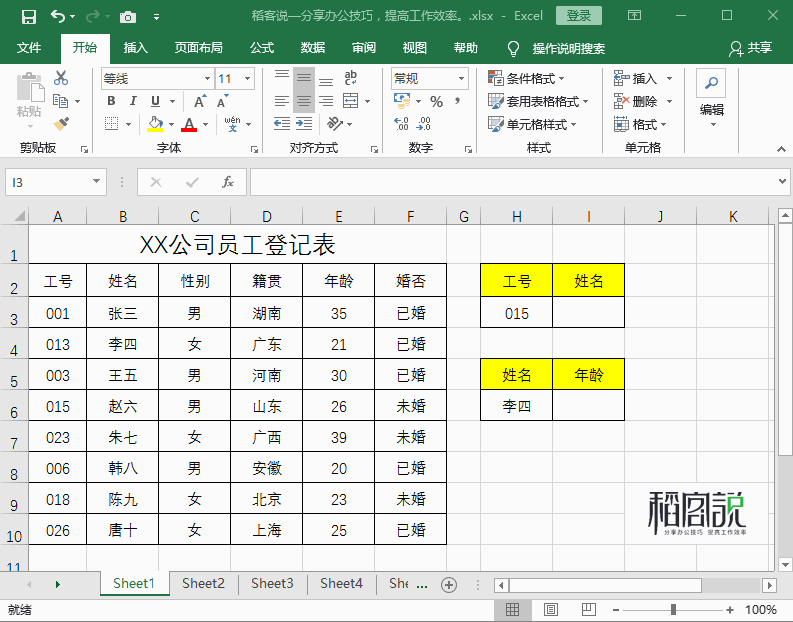Click 格式 cells button

pyautogui.click(x=640, y=124)
